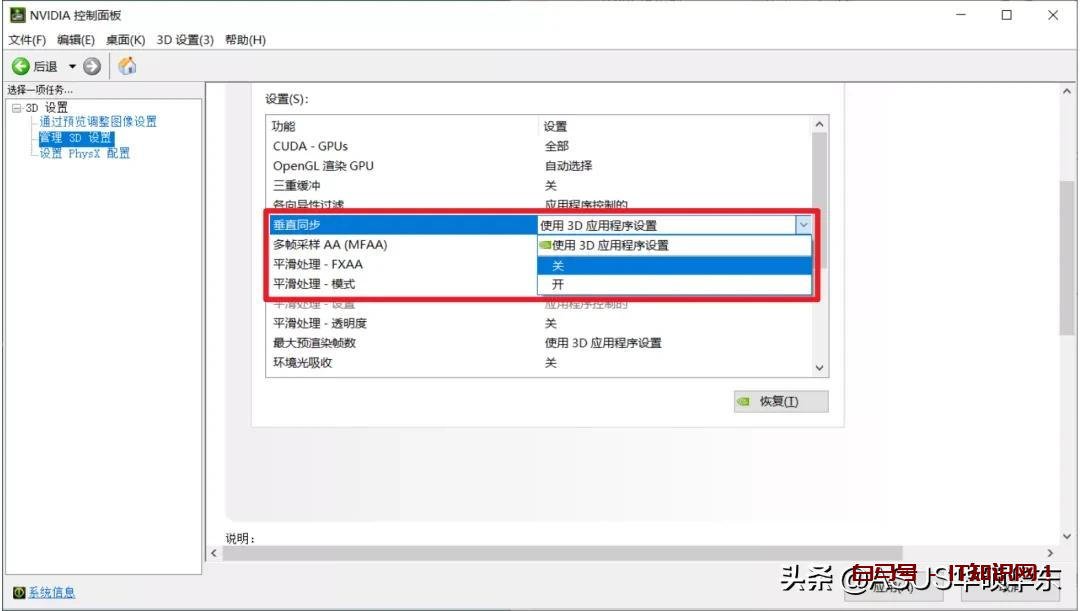Select 通过预览调整图像设置 in tree
The height and width of the screenshot is (611, 1080).
98,122
